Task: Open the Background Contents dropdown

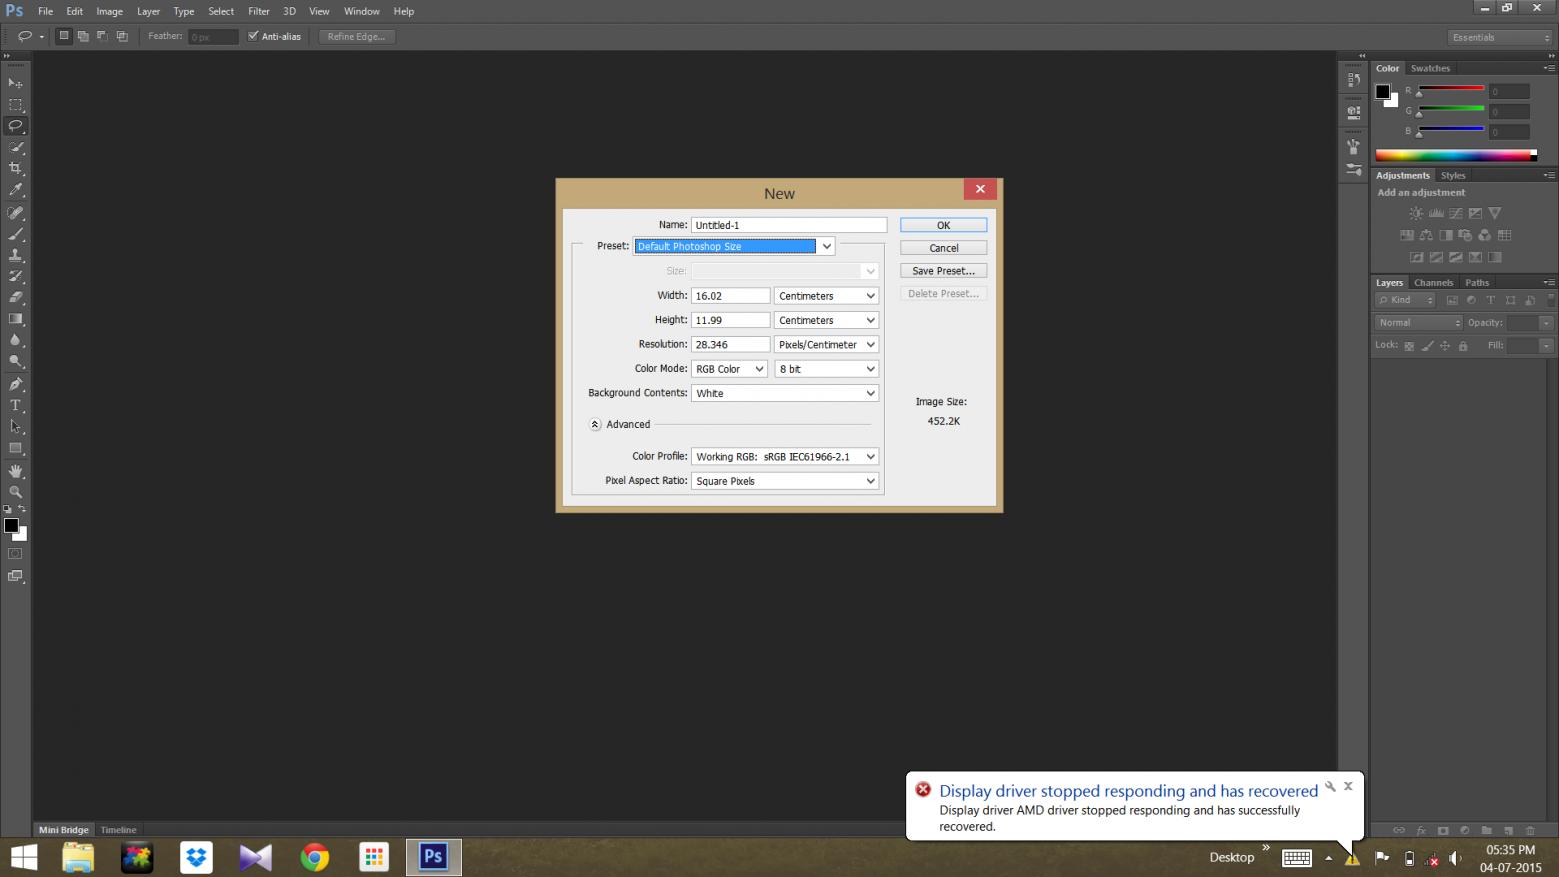Action: pyautogui.click(x=785, y=393)
